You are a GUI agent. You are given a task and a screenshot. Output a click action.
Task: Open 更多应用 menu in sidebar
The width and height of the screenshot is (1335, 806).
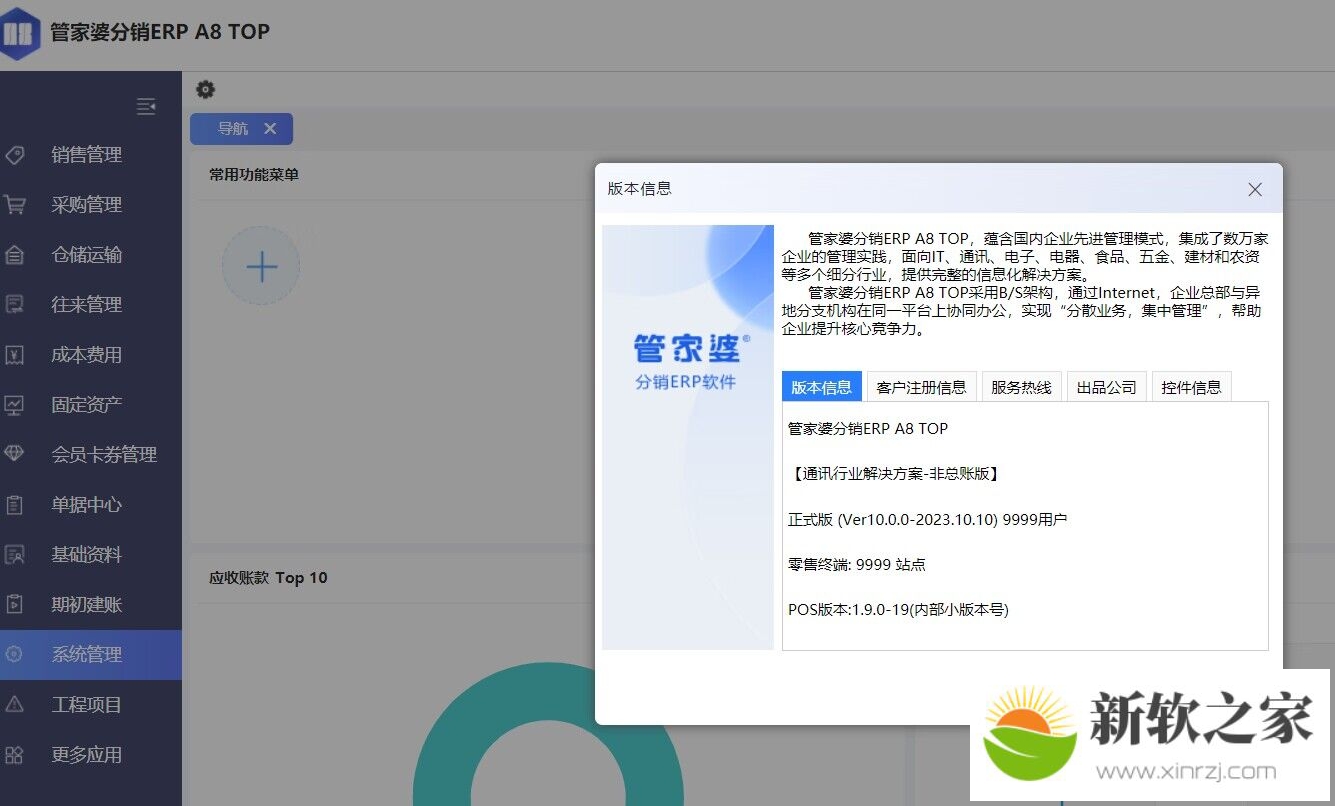click(91, 755)
